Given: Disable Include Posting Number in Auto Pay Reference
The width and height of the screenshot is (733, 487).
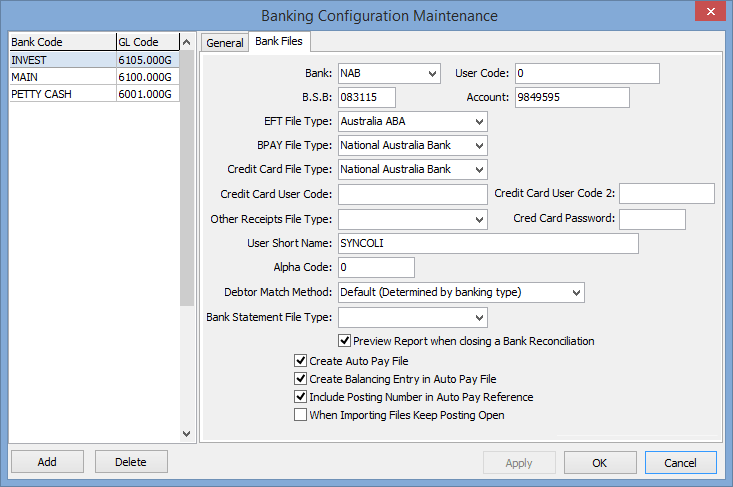Looking at the screenshot, I should click(301, 397).
